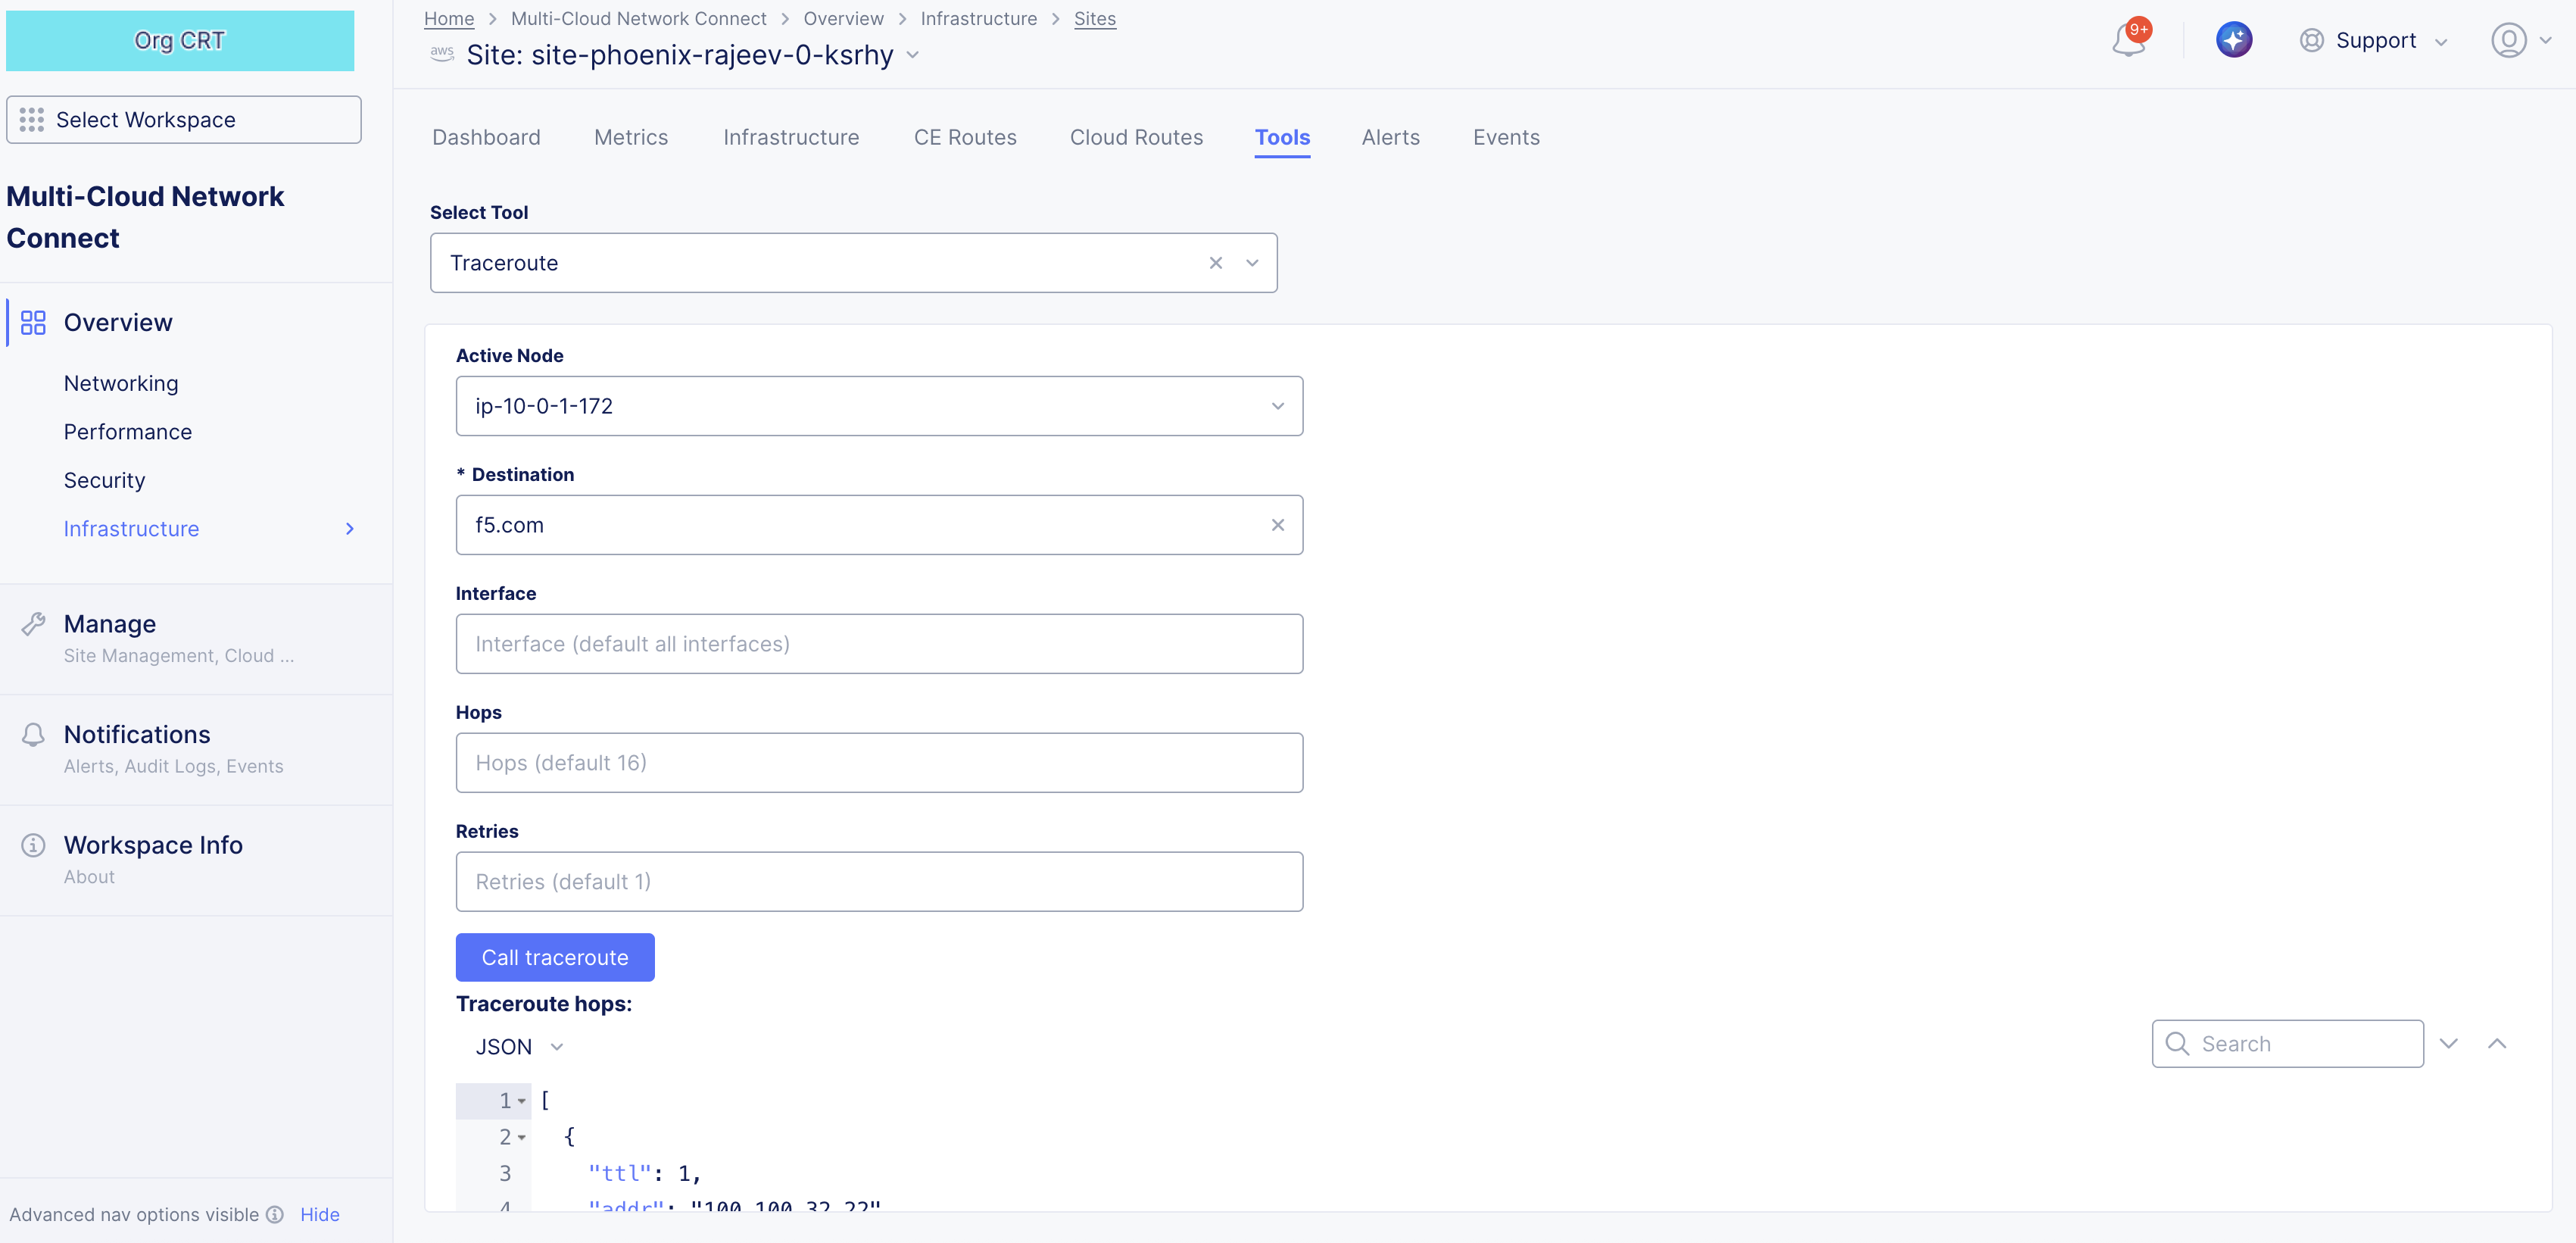Expand the Infrastructure sidebar submenu

point(349,529)
